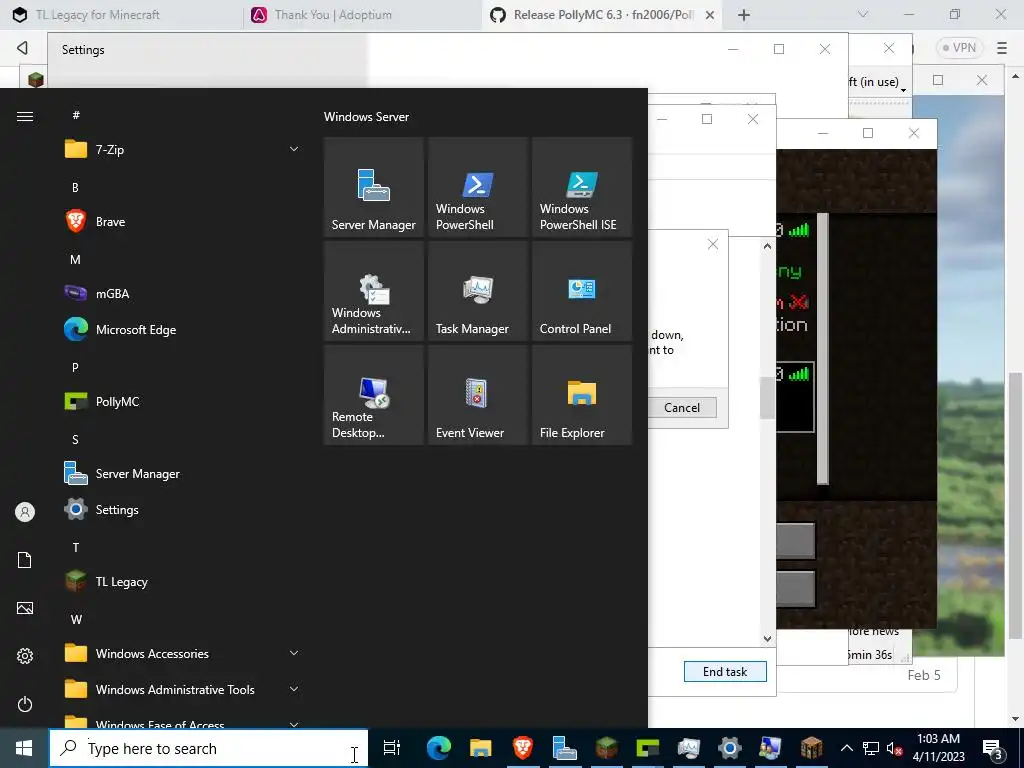Open the Server Manager tile

tap(374, 187)
